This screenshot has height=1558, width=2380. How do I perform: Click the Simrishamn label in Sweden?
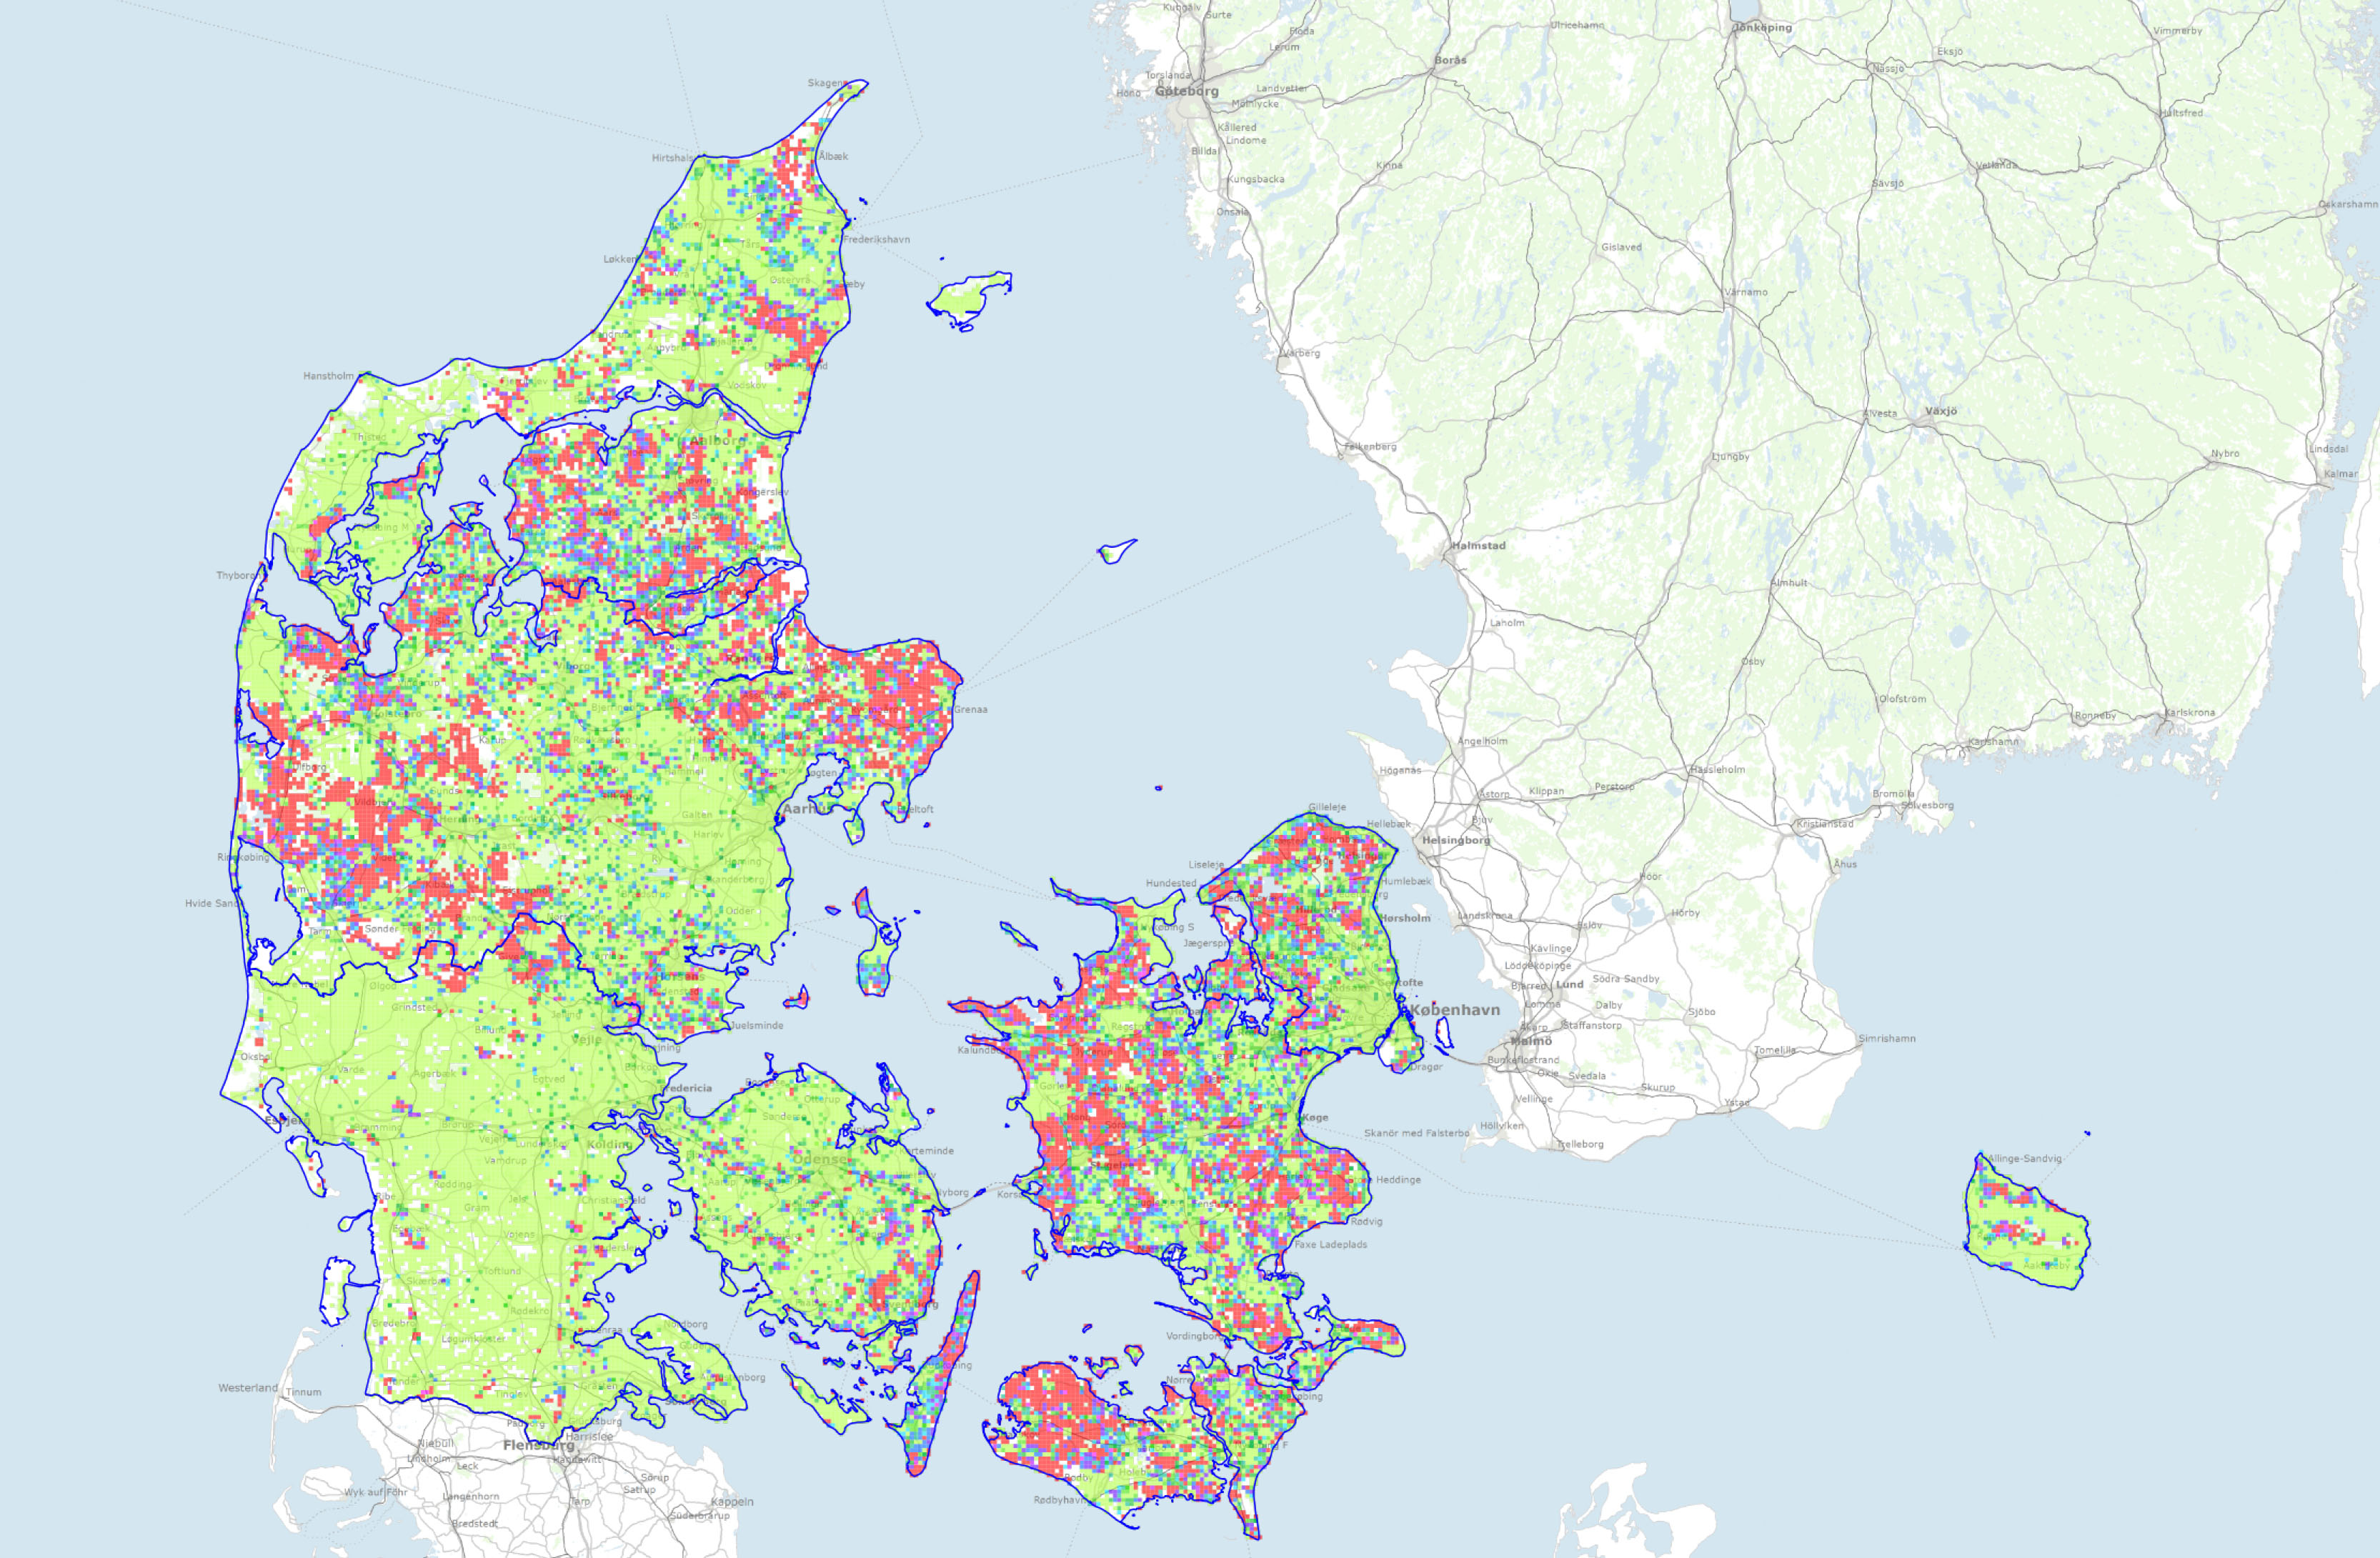tap(1887, 1039)
